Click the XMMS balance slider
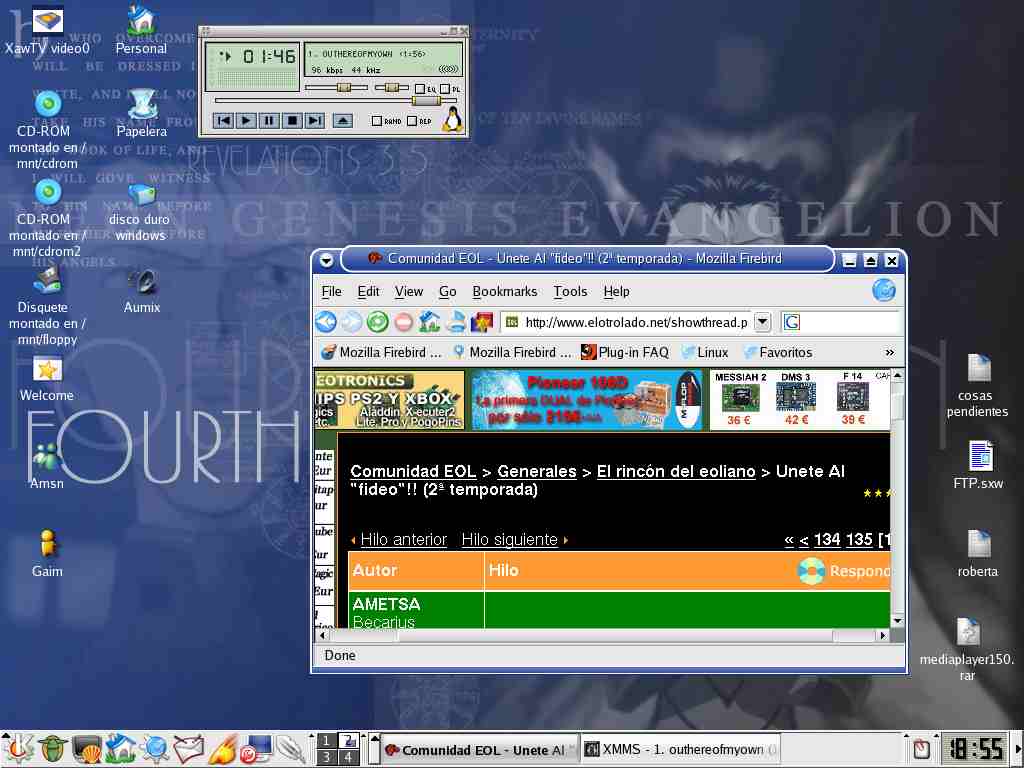1024x768 pixels. point(391,88)
